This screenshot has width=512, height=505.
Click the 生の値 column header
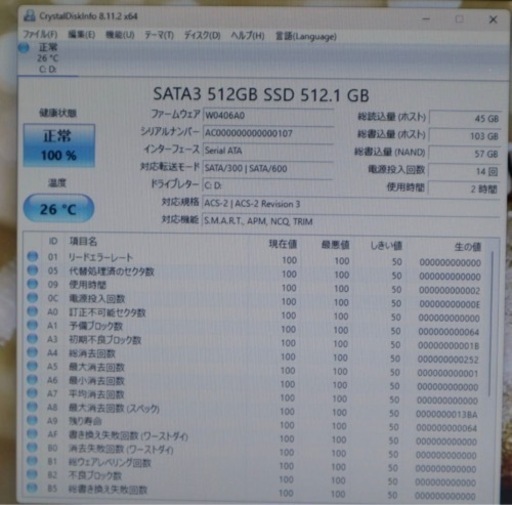[468, 247]
